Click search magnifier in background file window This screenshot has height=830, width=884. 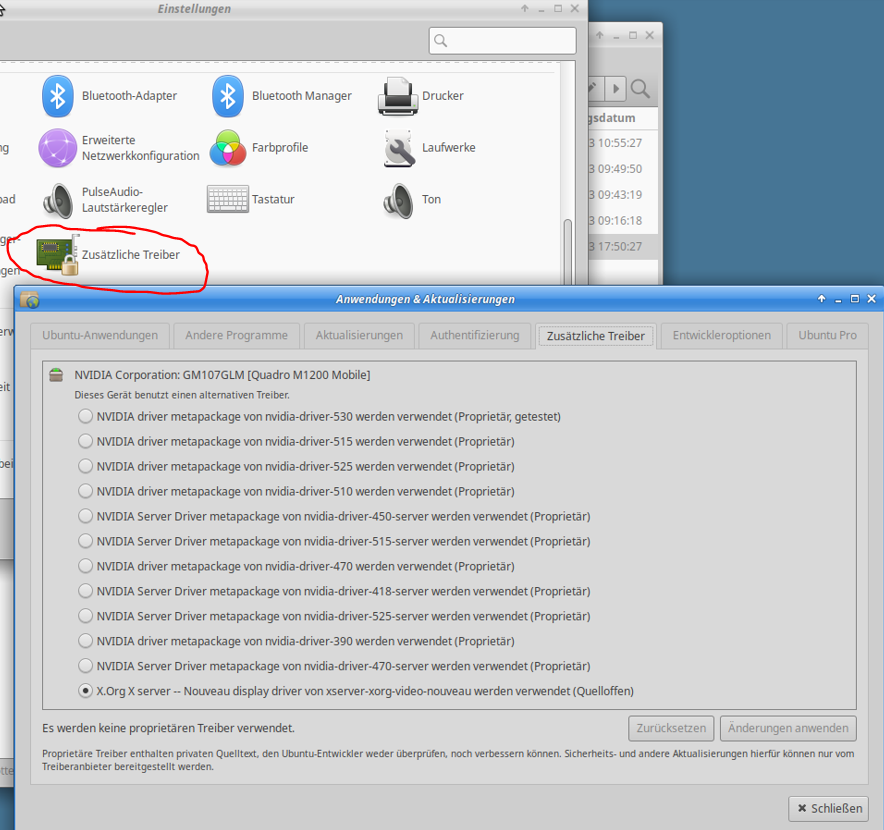click(640, 89)
